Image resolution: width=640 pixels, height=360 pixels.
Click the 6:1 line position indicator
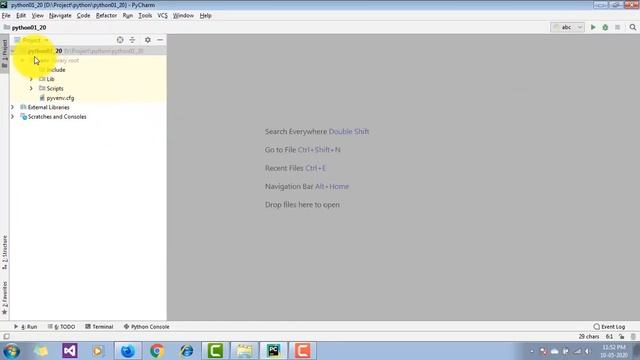click(x=609, y=337)
